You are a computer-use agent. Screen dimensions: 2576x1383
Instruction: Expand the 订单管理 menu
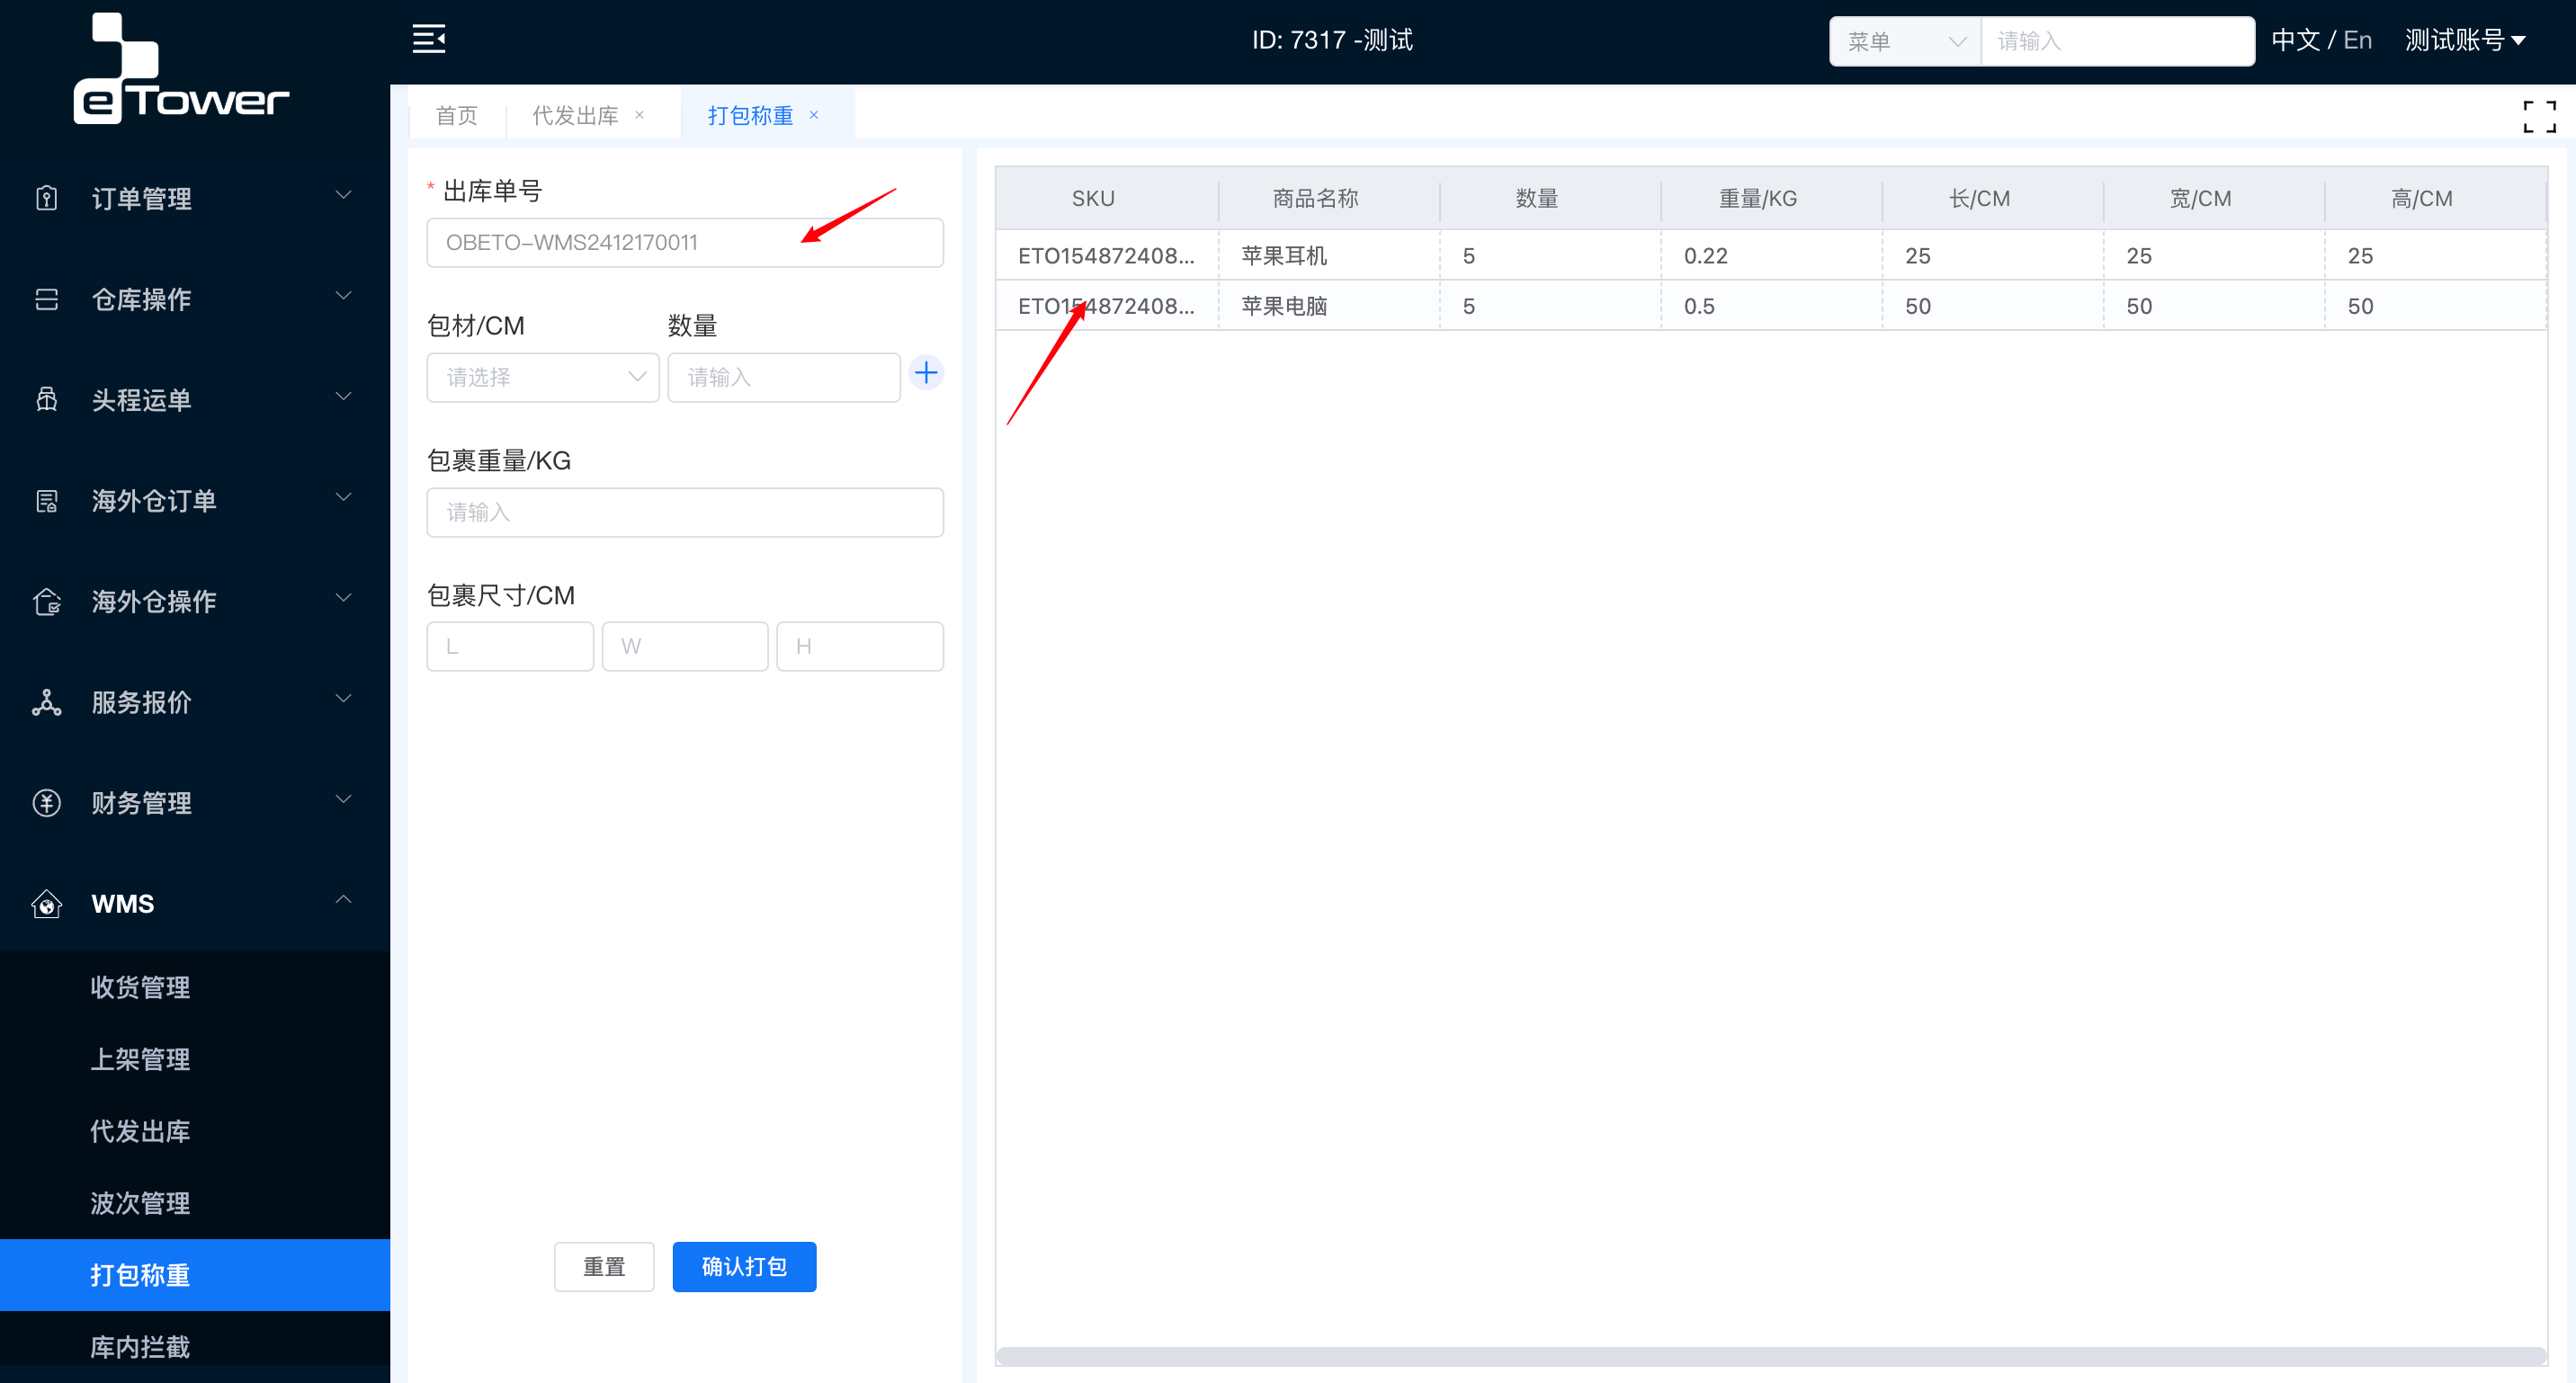[x=343, y=196]
